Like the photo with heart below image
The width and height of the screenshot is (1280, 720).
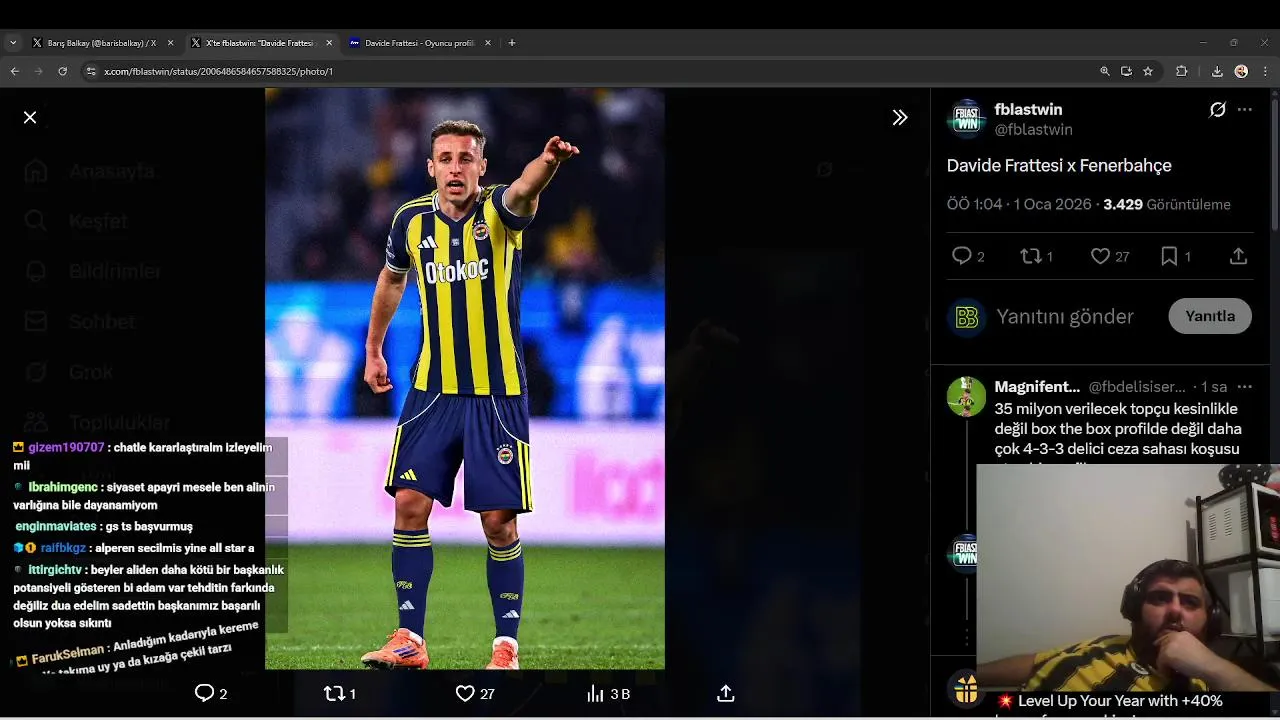(x=465, y=693)
